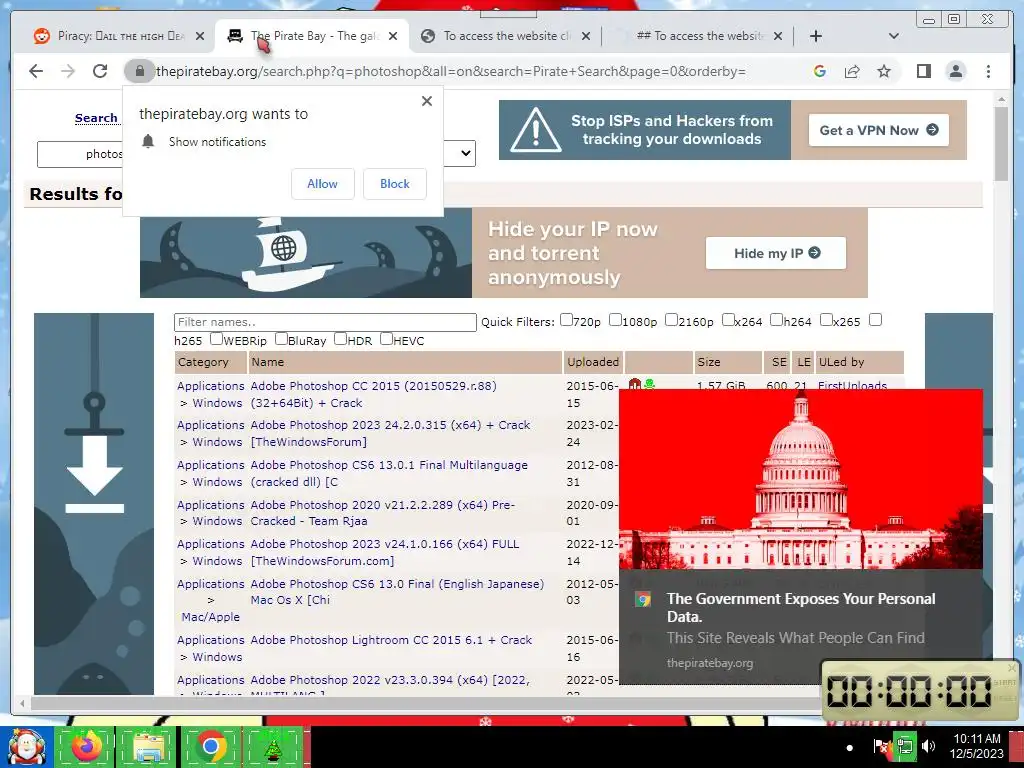Click the address bar URL
Screen dimensions: 1024x768
coord(451,71)
